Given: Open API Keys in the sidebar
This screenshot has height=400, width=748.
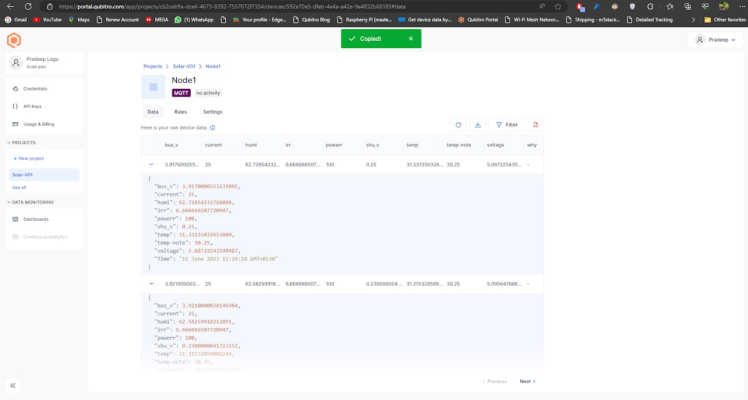Looking at the screenshot, I should 32,106.
